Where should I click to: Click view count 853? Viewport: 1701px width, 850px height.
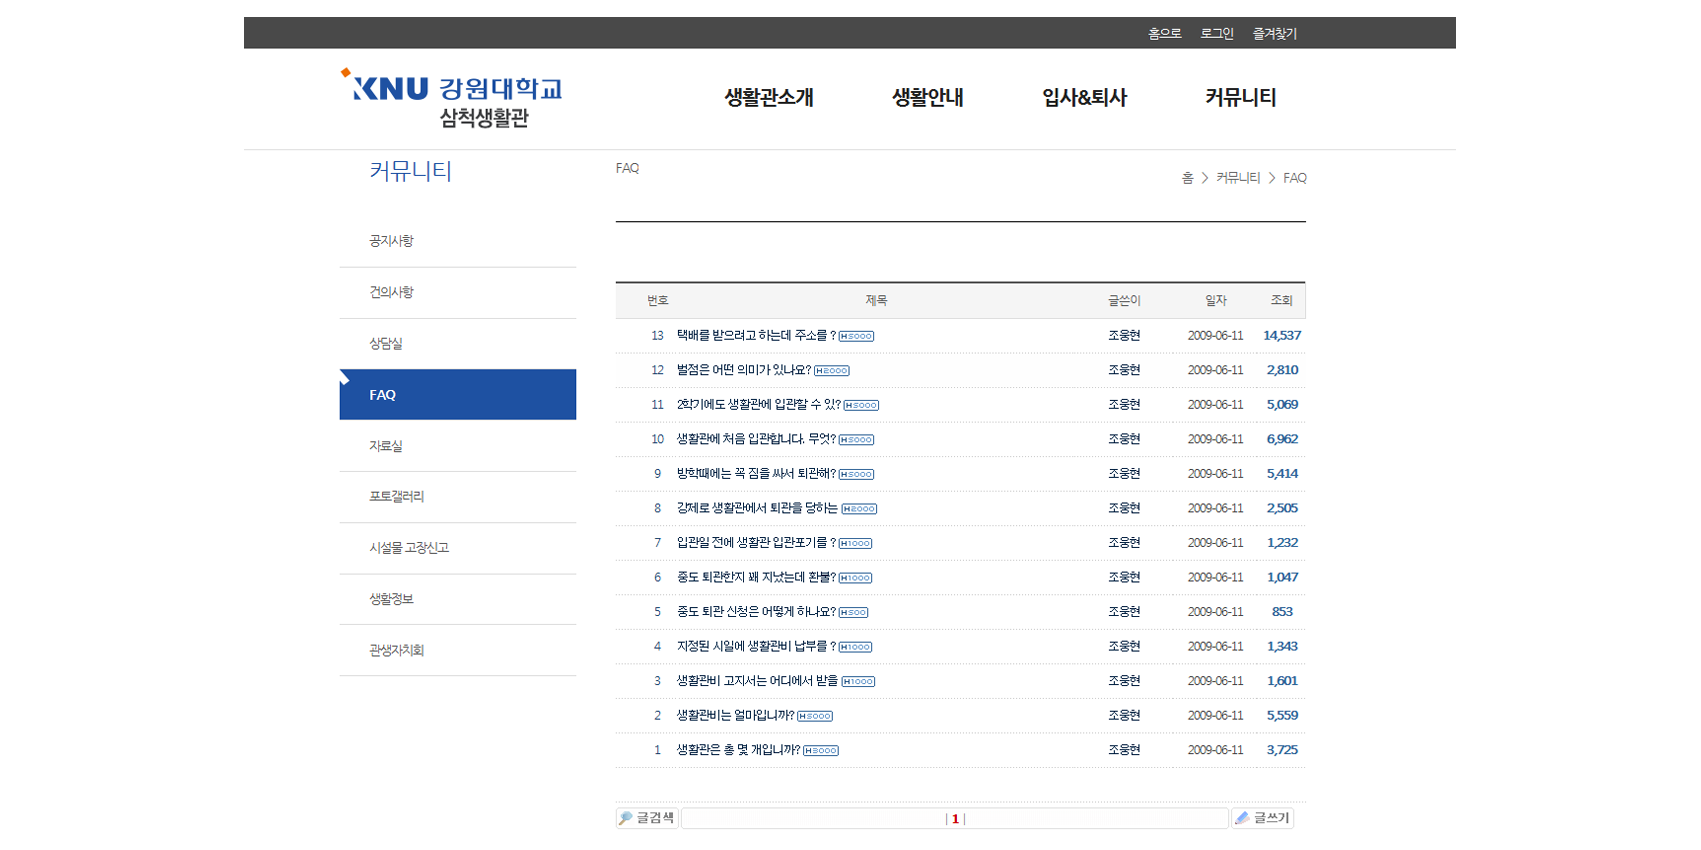click(x=1282, y=612)
